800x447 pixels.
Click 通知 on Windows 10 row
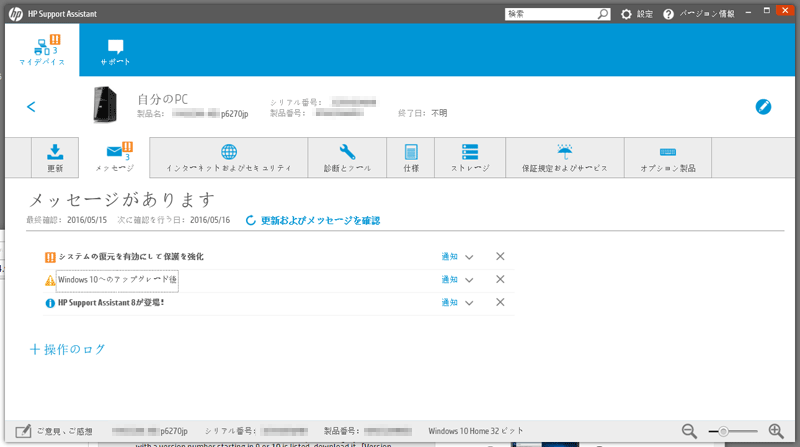pos(449,280)
